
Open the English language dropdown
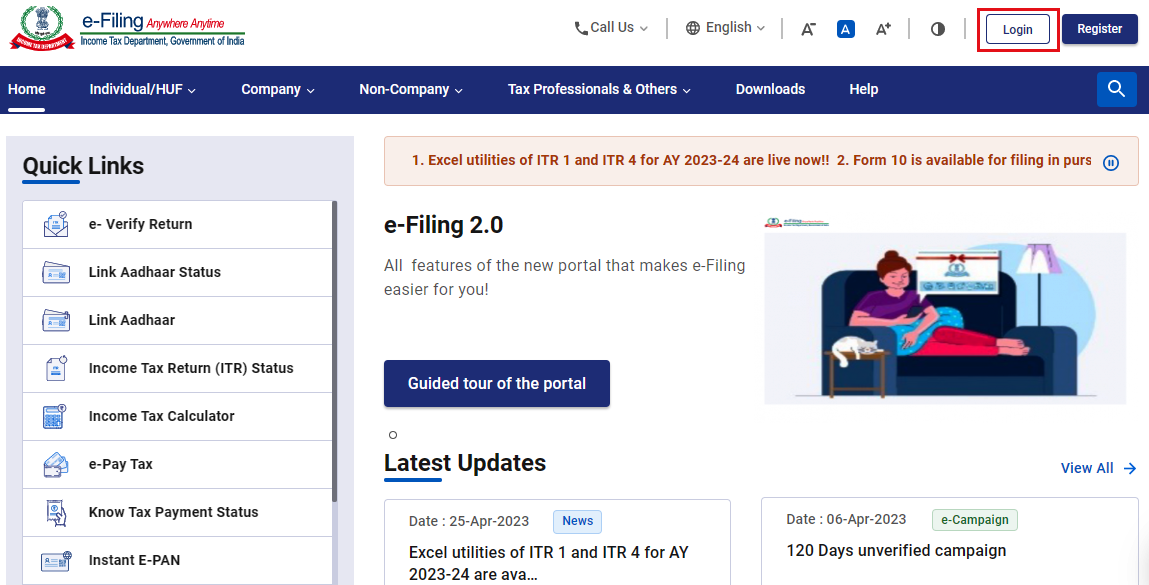(725, 28)
